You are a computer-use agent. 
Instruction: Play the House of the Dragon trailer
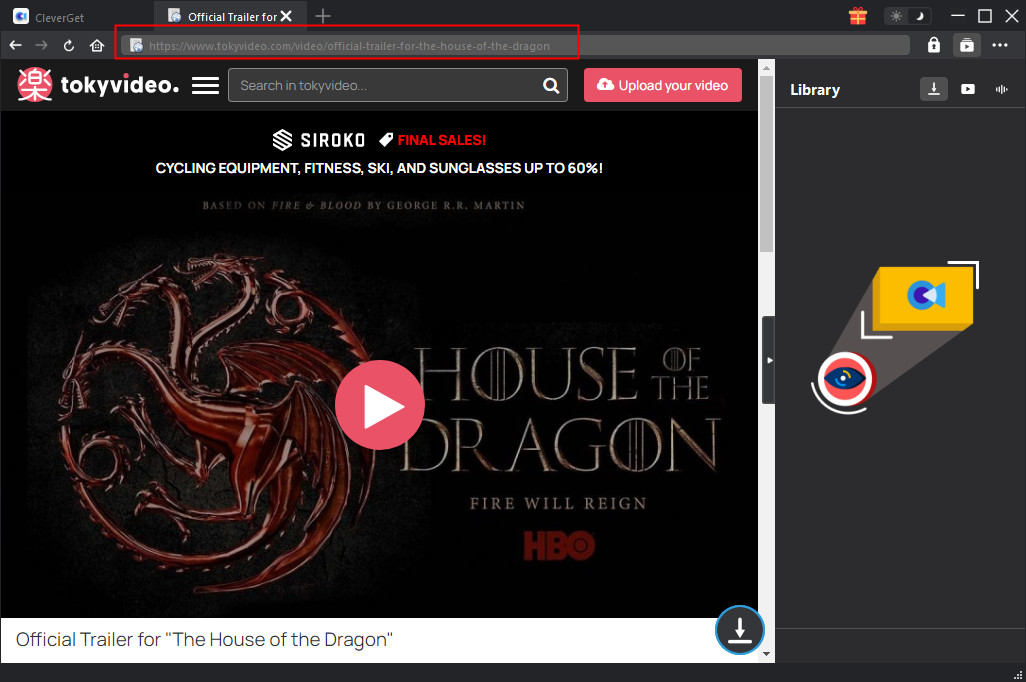[379, 406]
